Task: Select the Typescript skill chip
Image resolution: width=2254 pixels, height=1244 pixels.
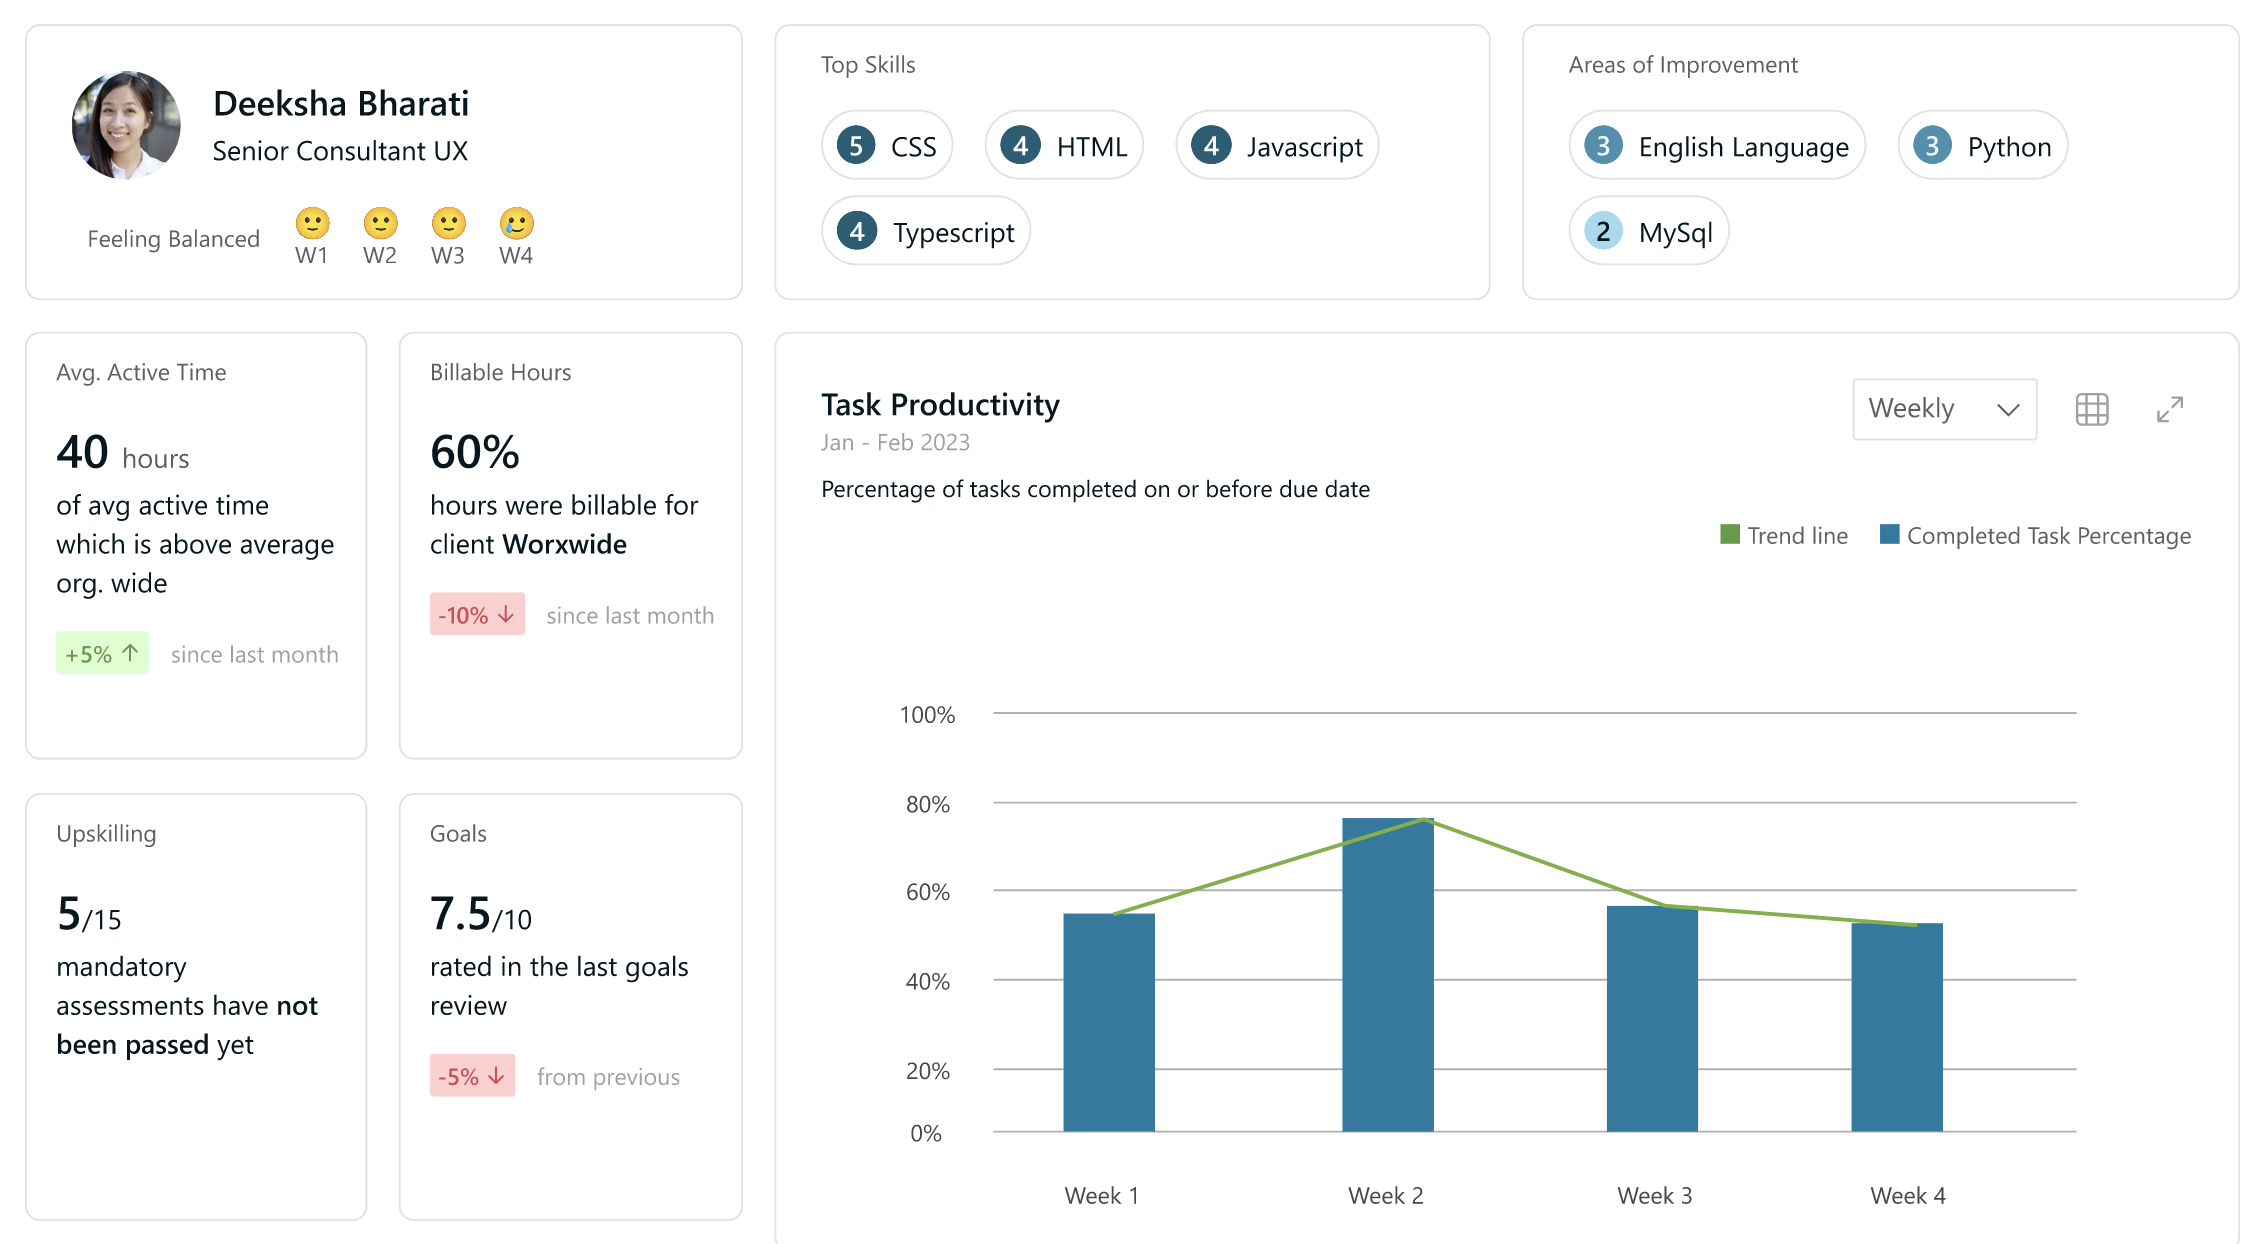Action: (926, 232)
